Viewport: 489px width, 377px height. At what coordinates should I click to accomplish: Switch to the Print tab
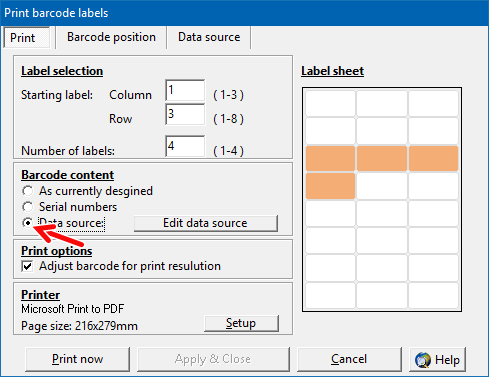click(x=27, y=37)
